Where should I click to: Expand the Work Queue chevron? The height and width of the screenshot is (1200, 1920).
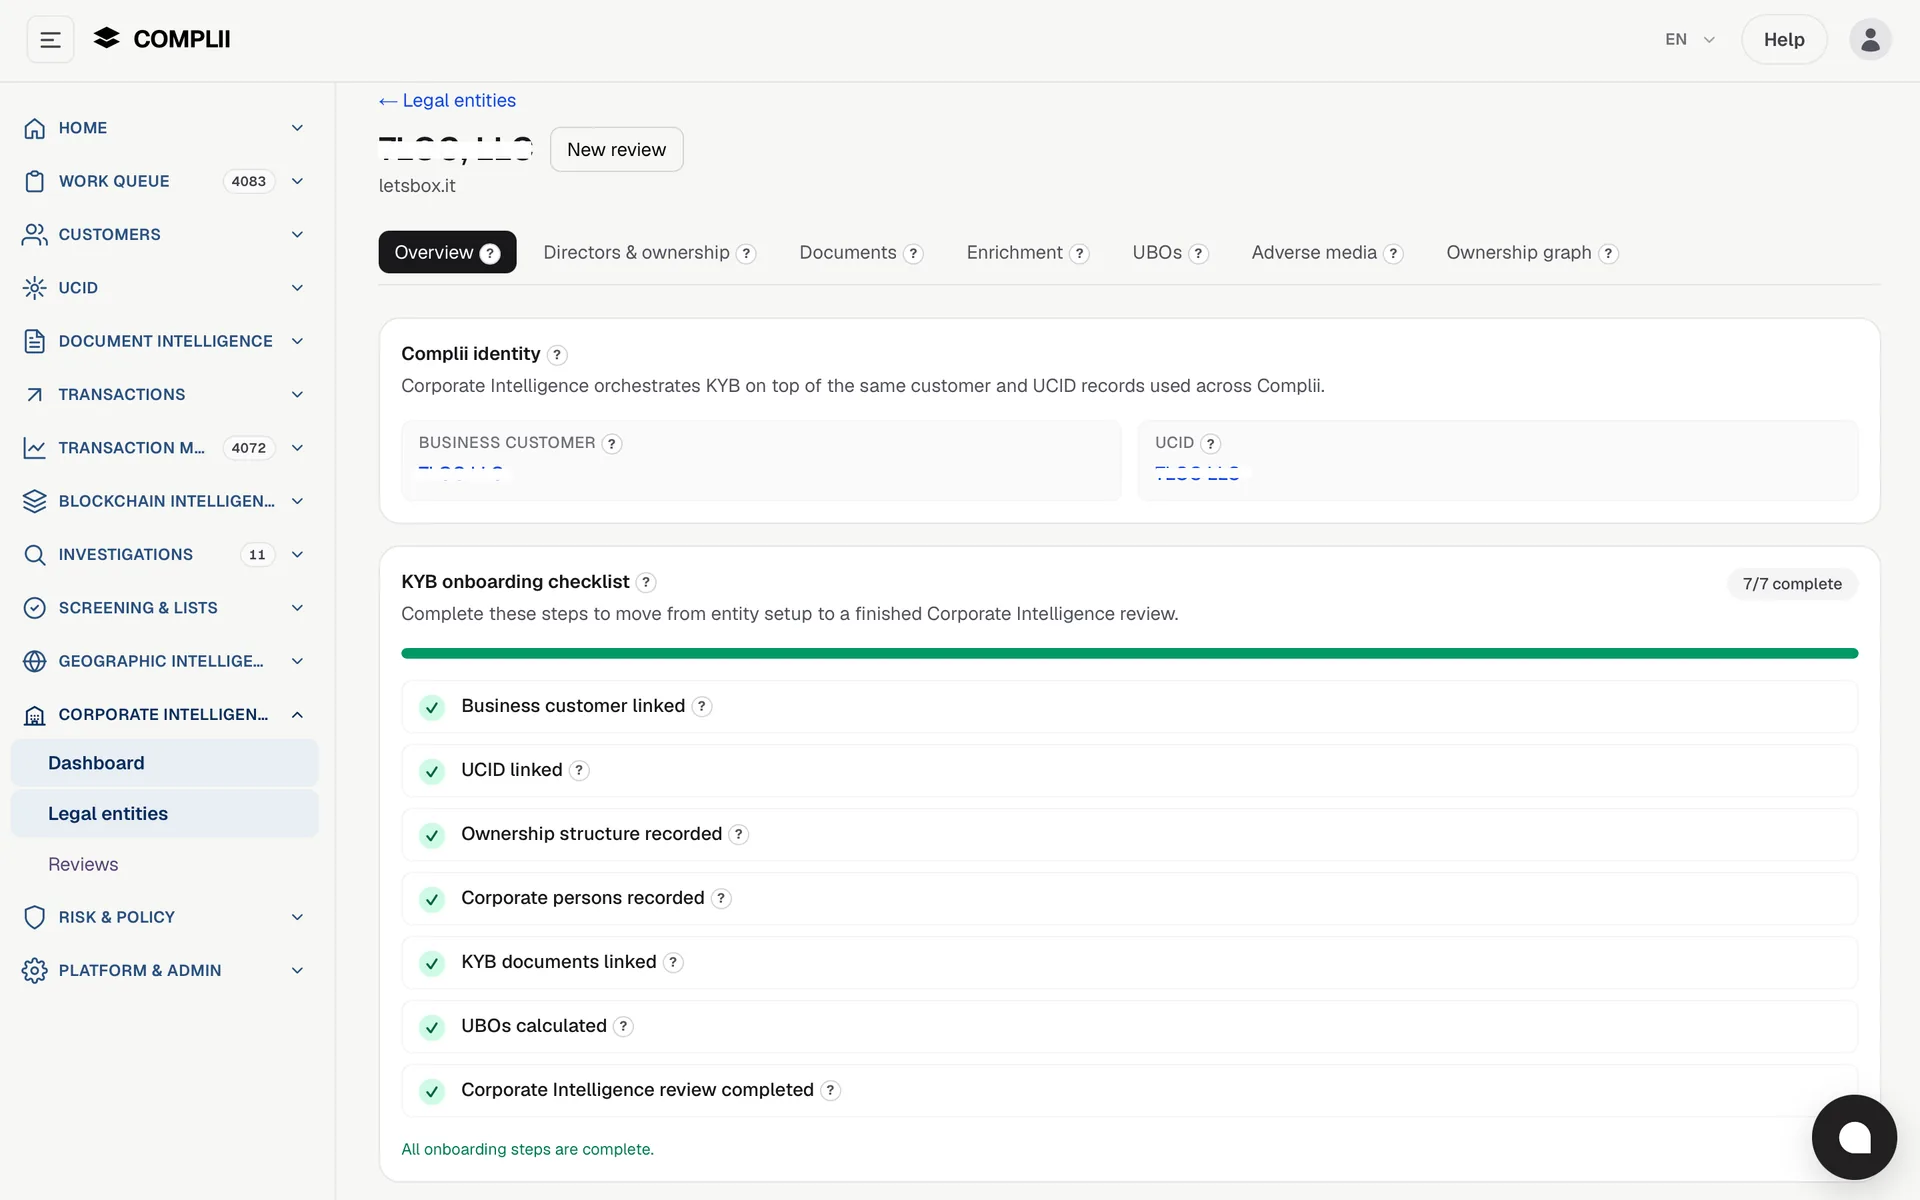coord(297,181)
